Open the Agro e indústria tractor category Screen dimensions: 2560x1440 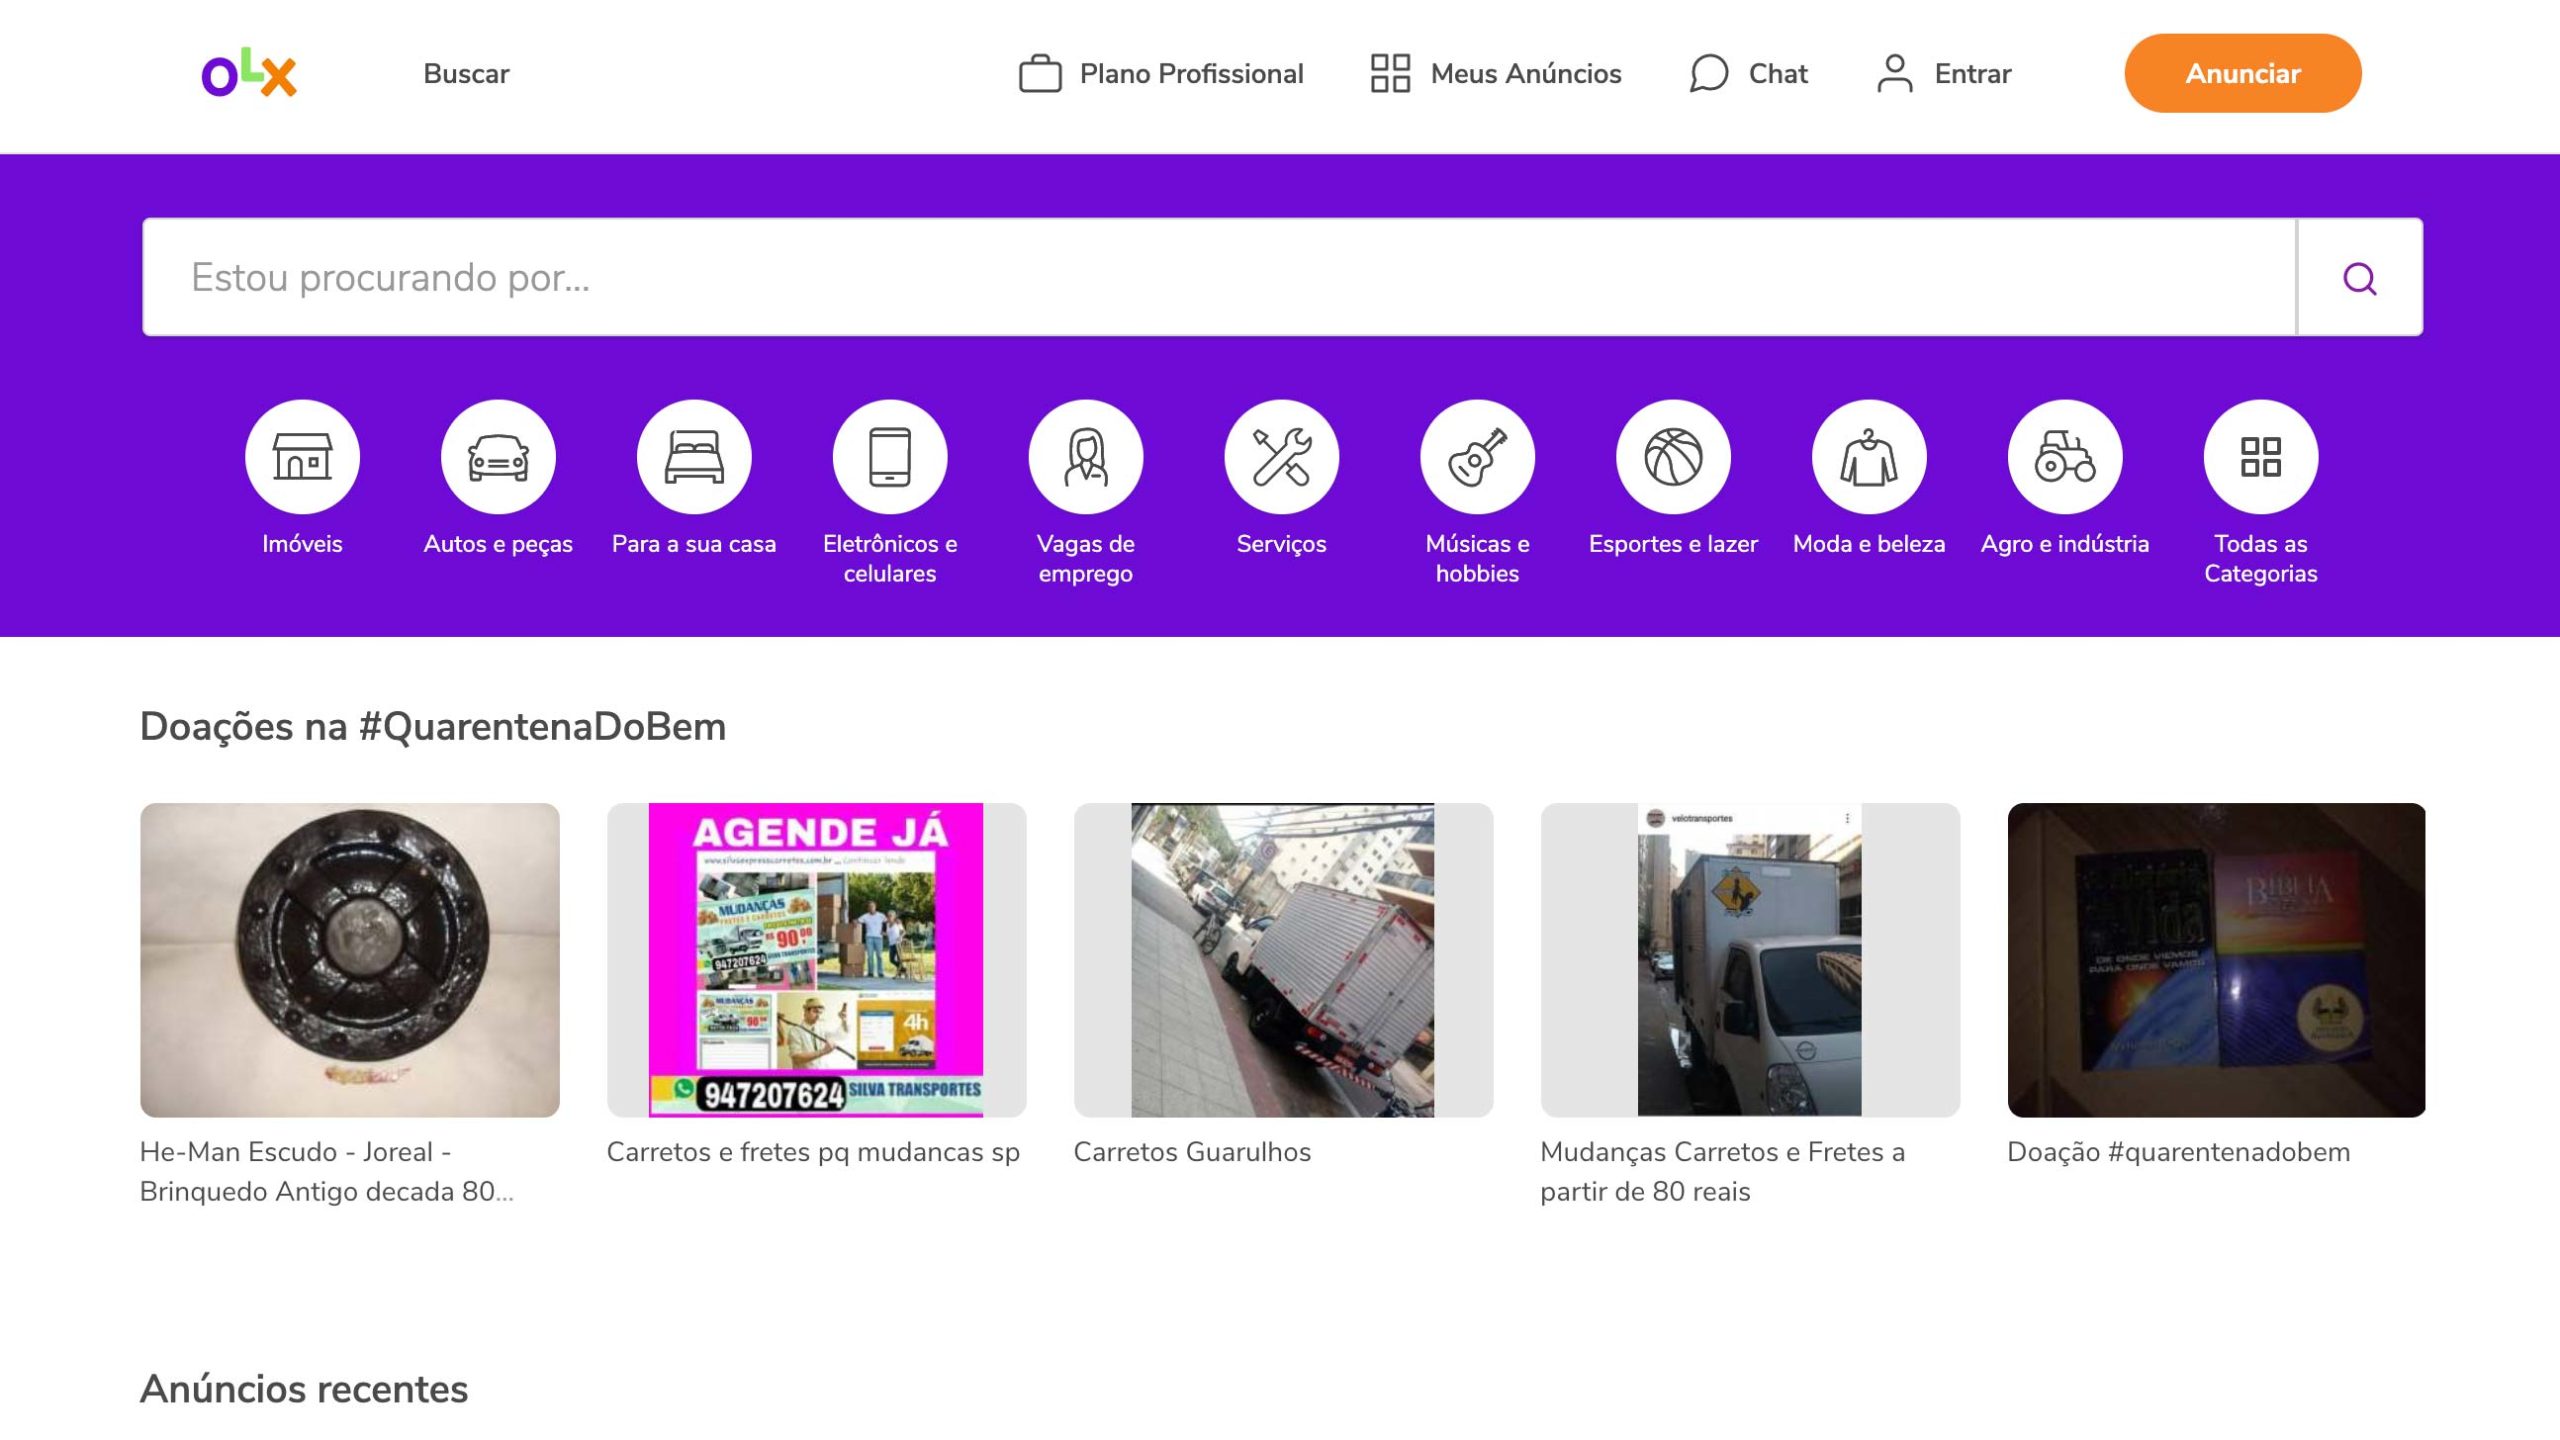[2066, 455]
